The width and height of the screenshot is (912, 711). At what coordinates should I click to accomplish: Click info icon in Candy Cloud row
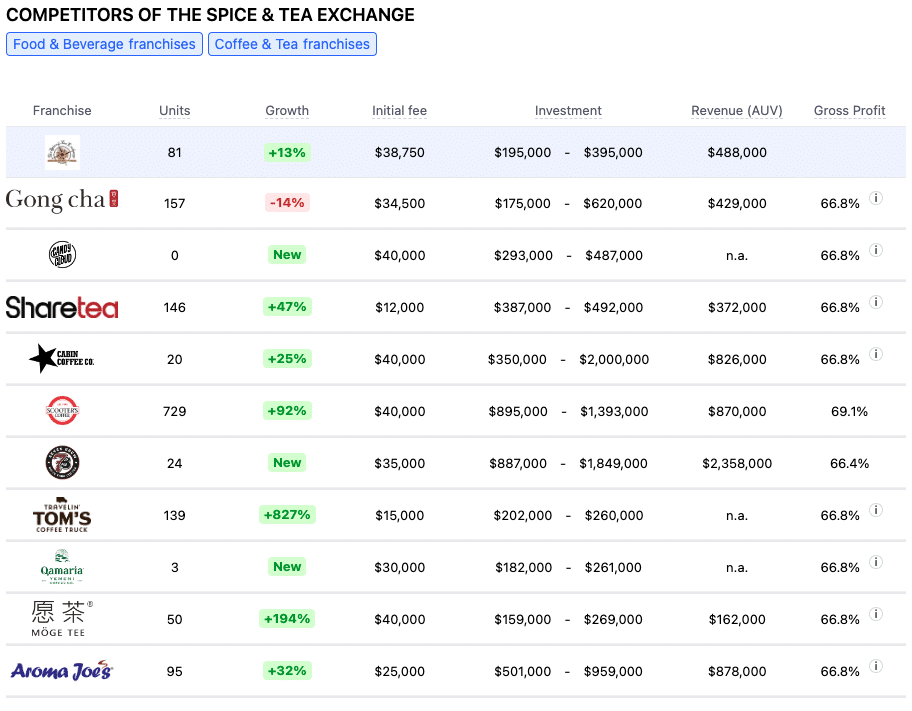[876, 250]
